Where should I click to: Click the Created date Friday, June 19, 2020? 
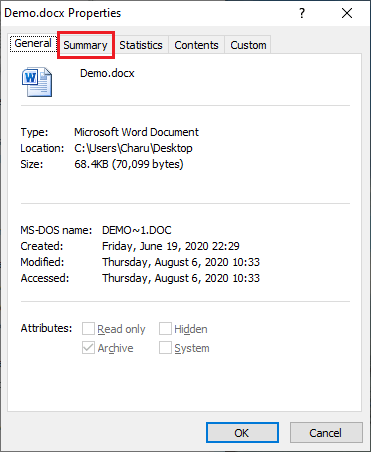point(171,246)
